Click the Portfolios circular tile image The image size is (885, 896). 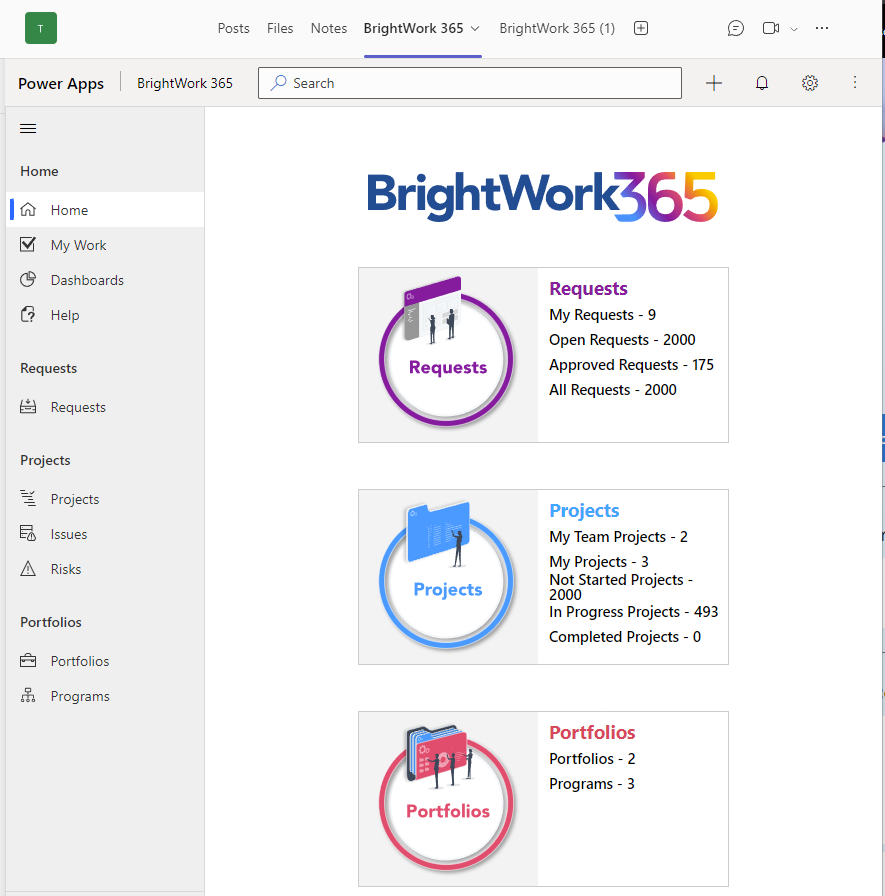447,798
